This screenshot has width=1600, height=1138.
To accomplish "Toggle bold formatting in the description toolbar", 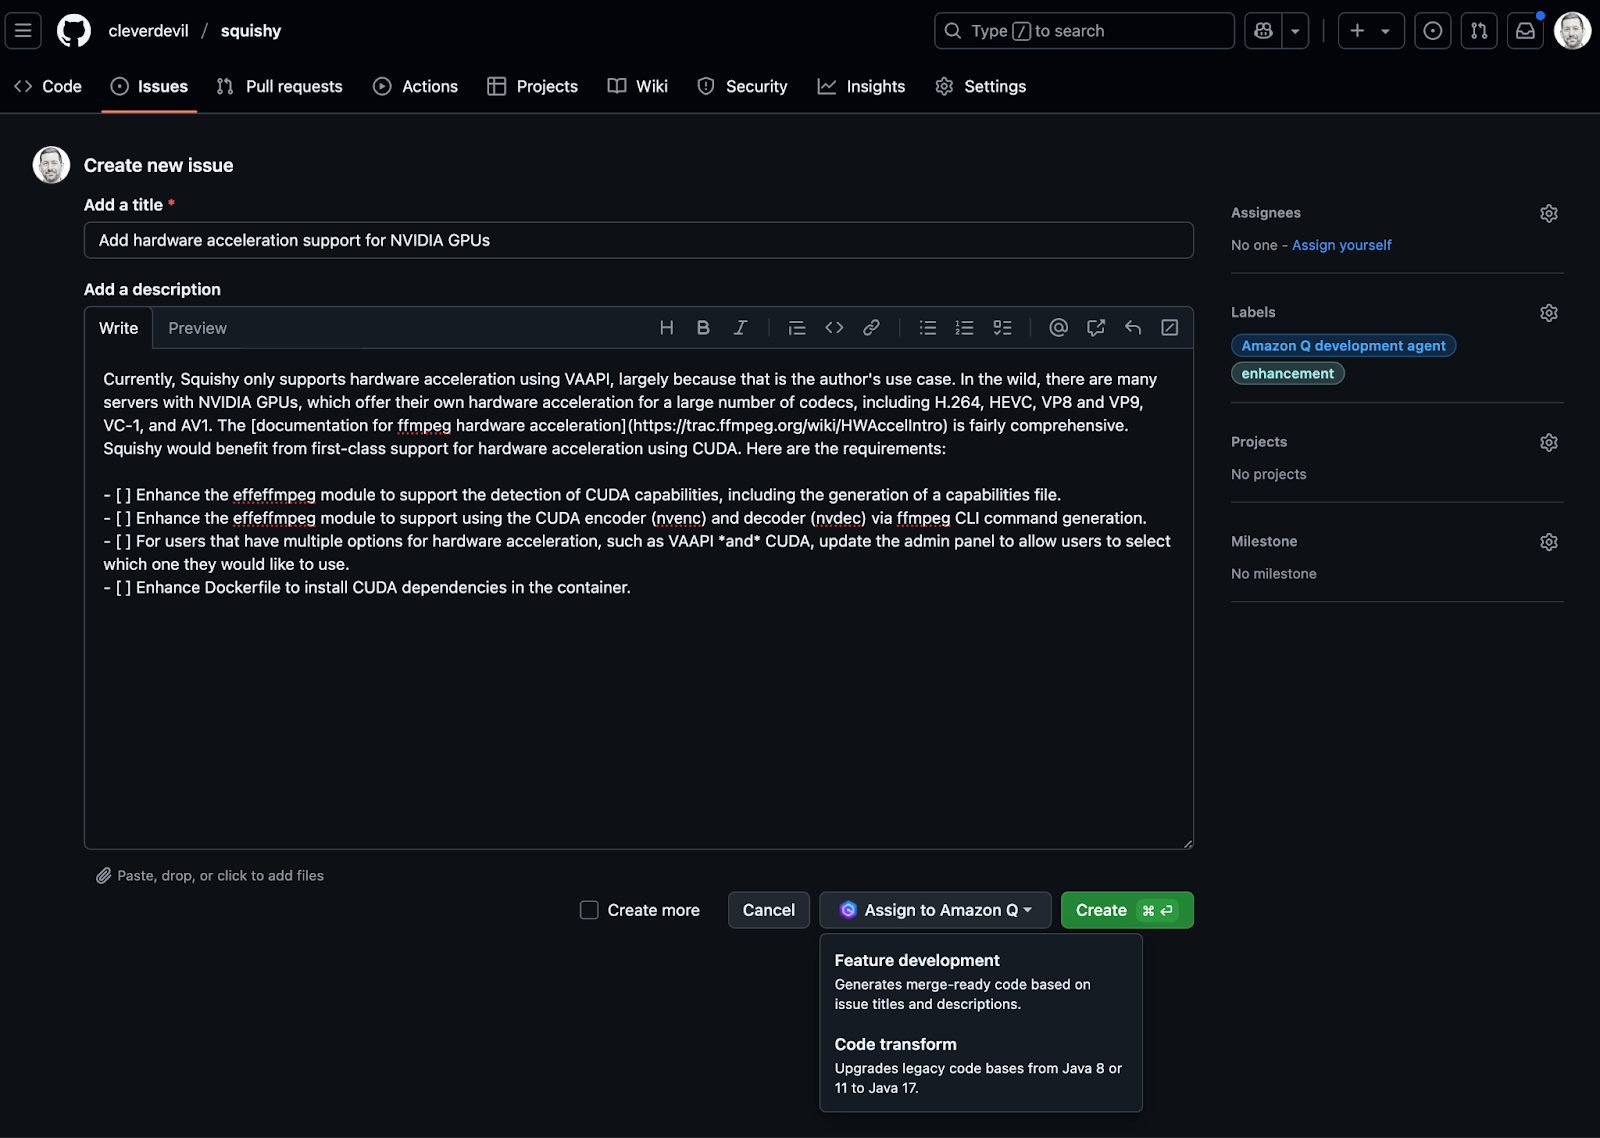I will tap(703, 327).
